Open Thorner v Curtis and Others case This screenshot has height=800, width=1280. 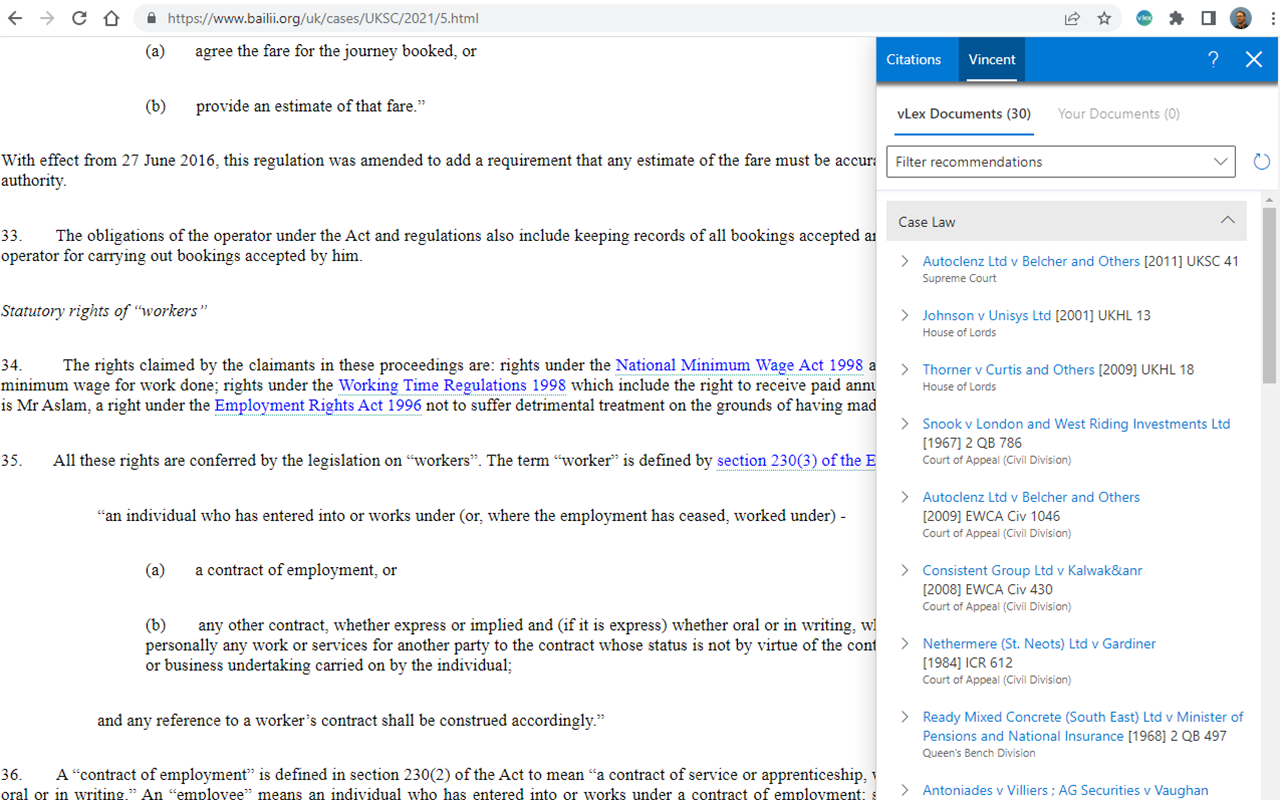(1008, 369)
